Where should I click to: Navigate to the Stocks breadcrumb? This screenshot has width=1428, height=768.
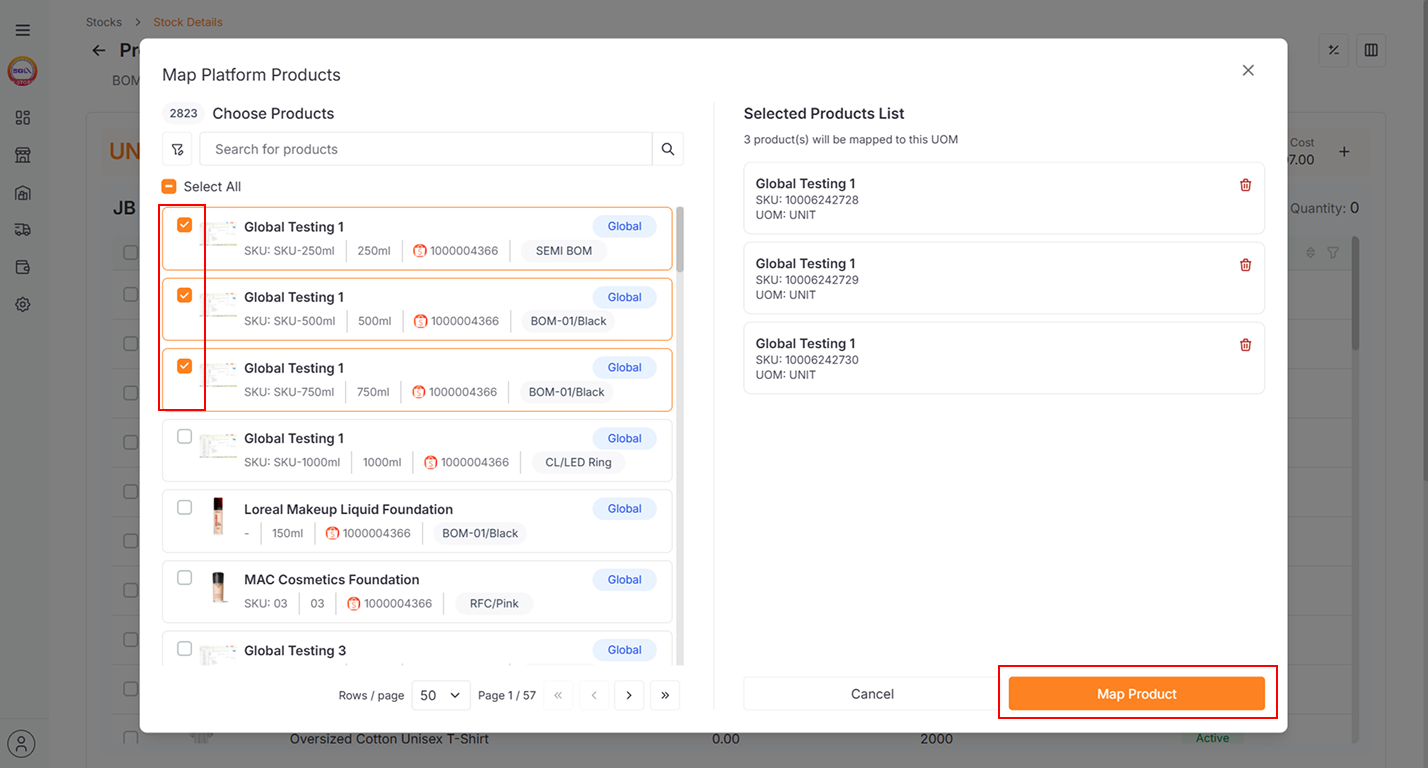pyautogui.click(x=103, y=21)
